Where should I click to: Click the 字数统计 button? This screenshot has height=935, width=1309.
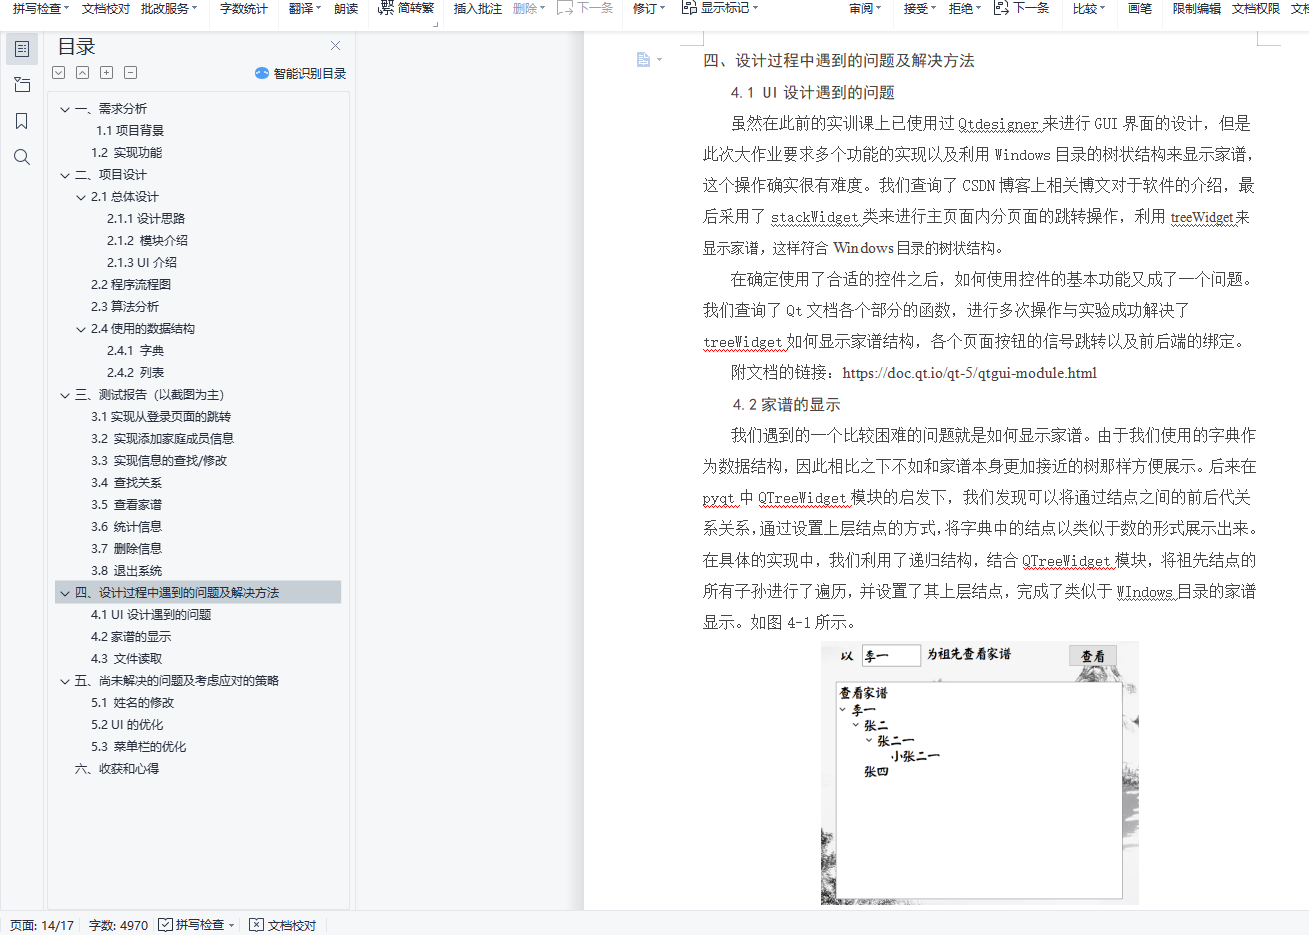pos(244,8)
